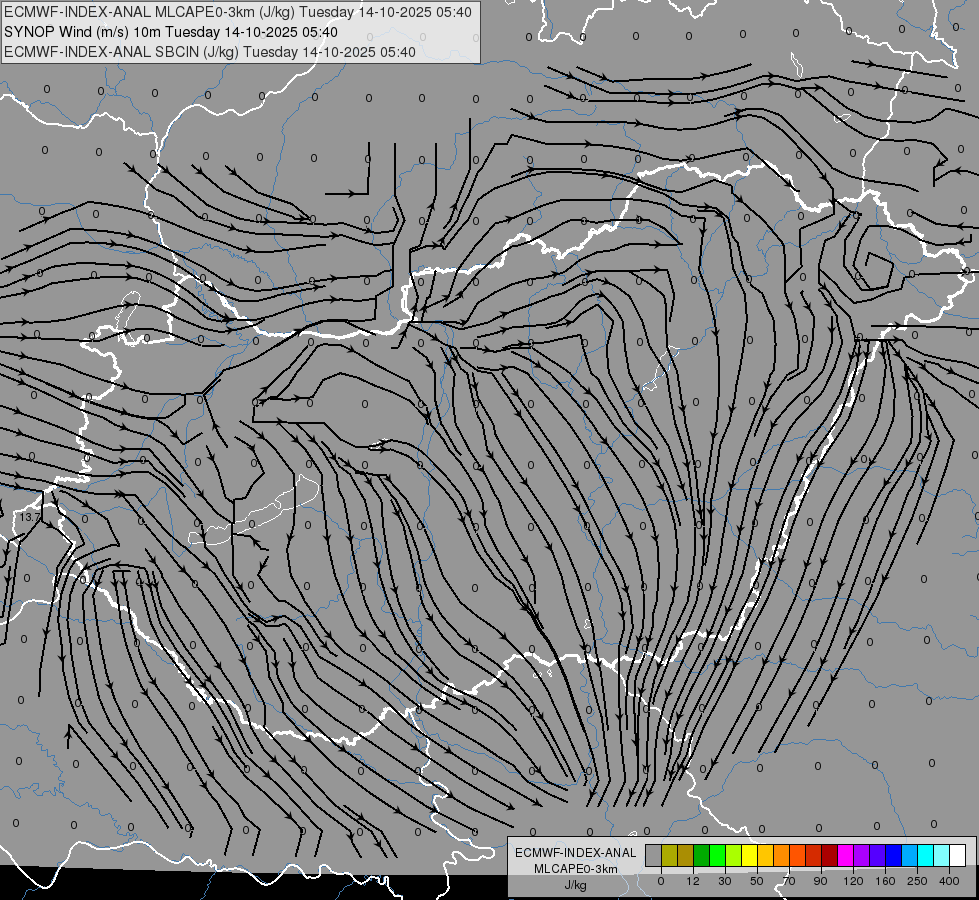Select the brownish-gold legend swatch

pyautogui.click(x=686, y=855)
